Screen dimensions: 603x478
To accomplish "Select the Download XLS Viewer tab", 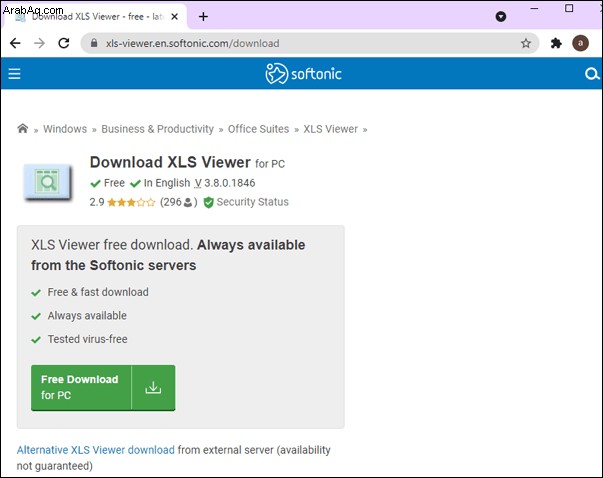I will [x=94, y=17].
